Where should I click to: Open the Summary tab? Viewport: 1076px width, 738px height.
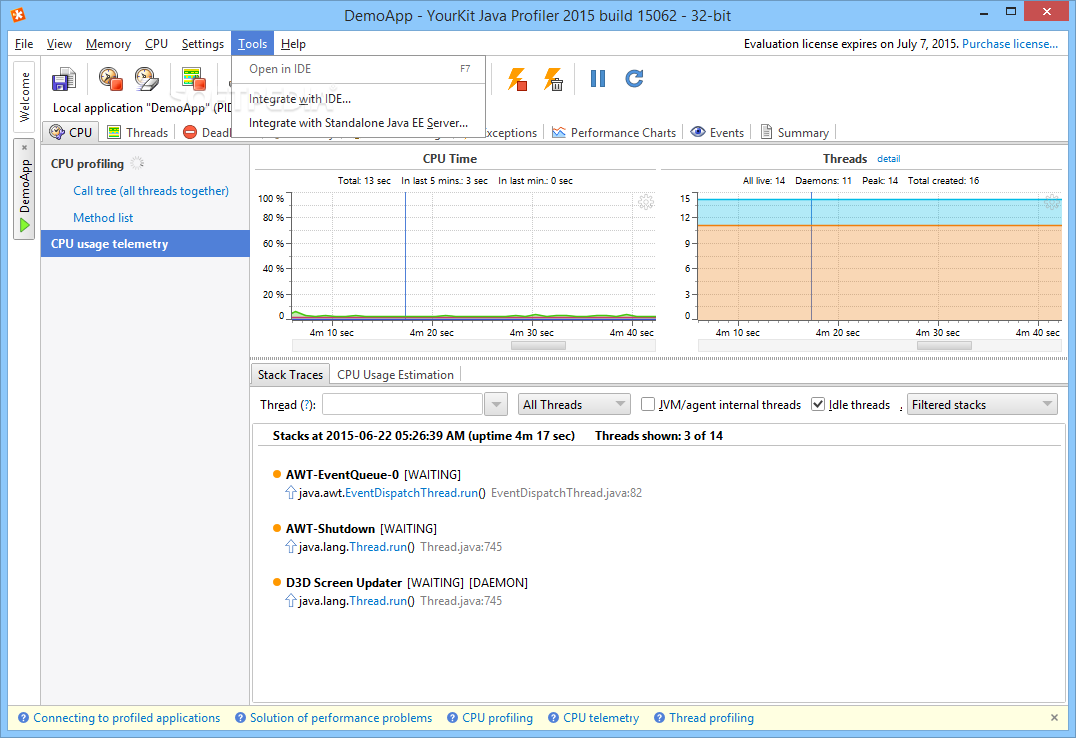[x=795, y=132]
